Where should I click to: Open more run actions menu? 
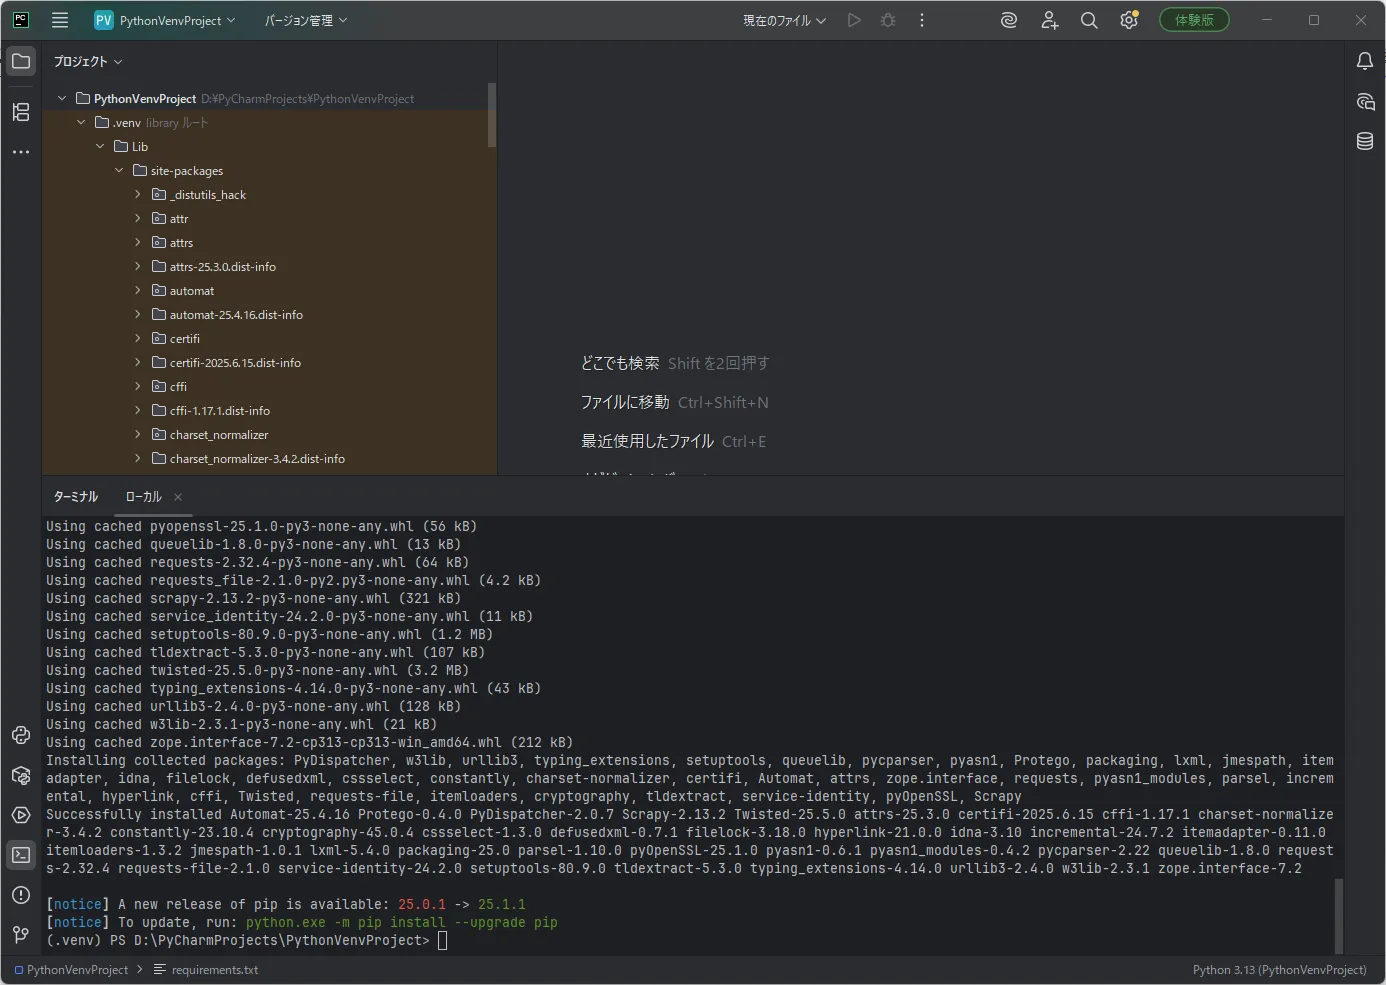coord(922,20)
